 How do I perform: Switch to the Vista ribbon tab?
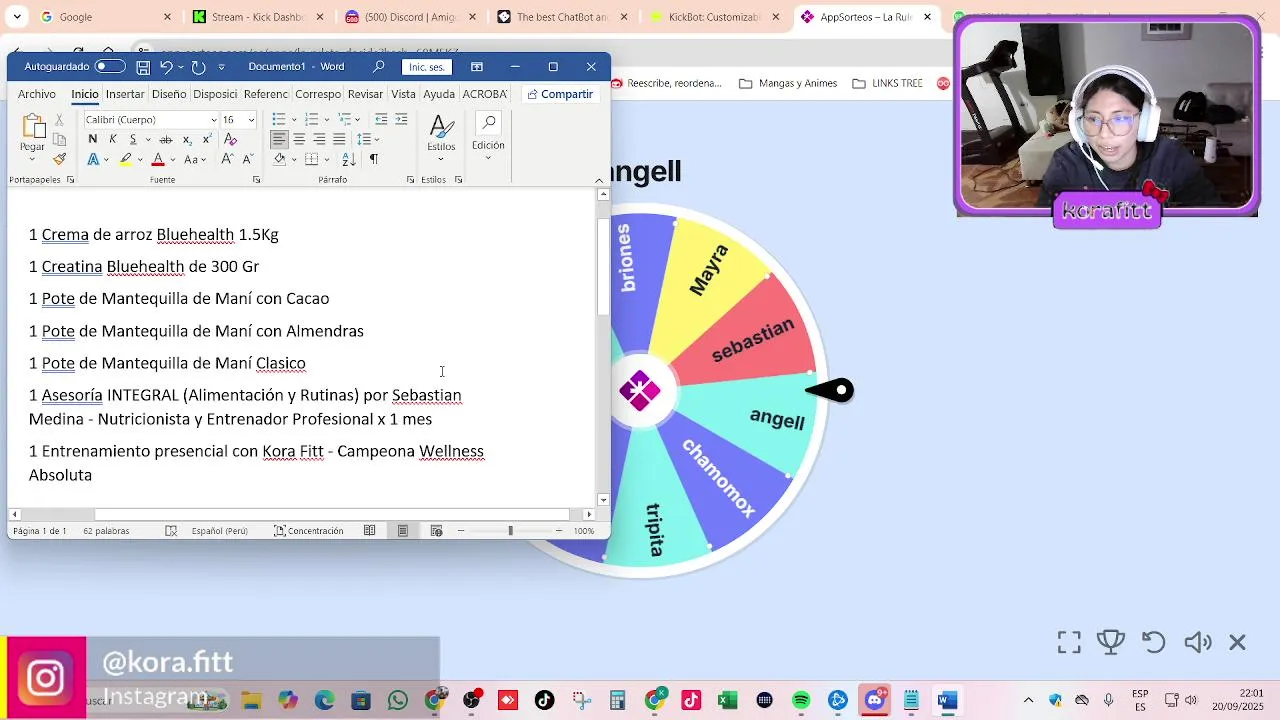point(403,94)
